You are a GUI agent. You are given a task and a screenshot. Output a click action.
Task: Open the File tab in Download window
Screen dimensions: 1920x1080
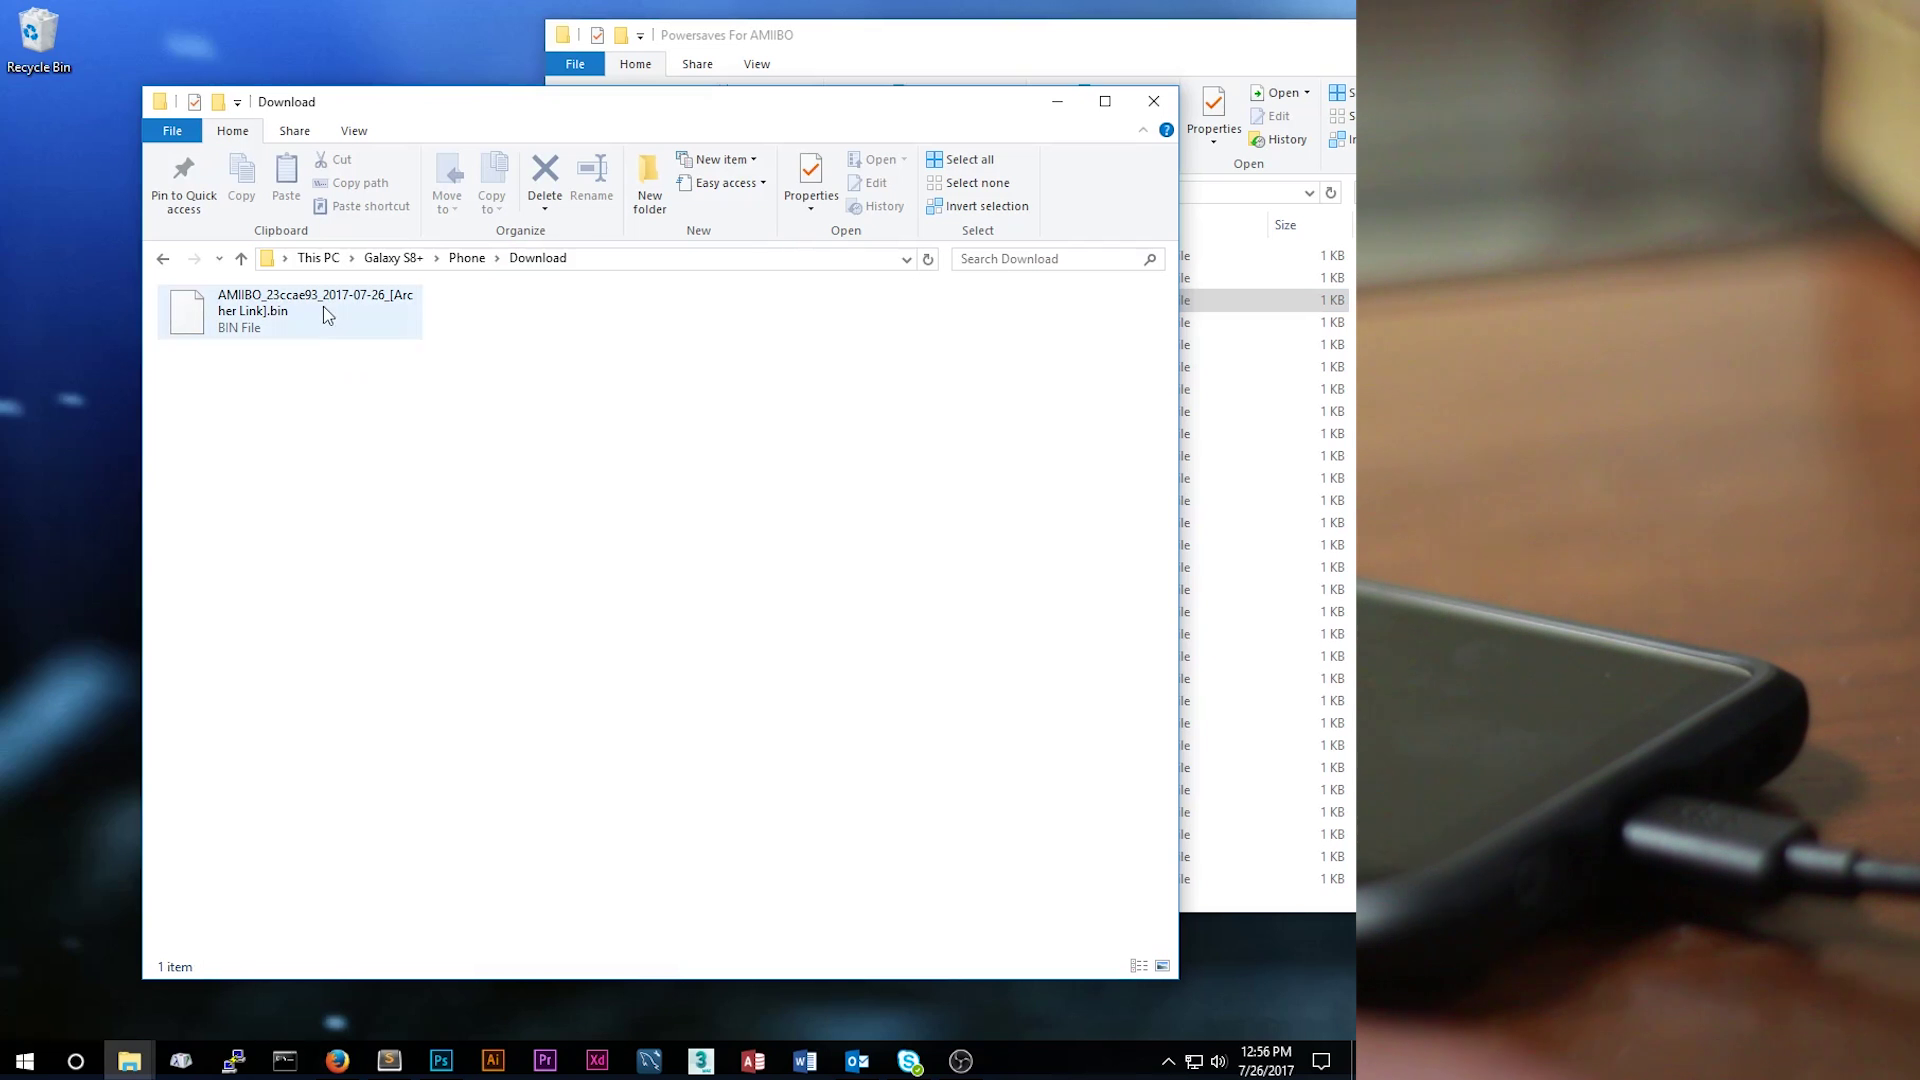click(172, 131)
